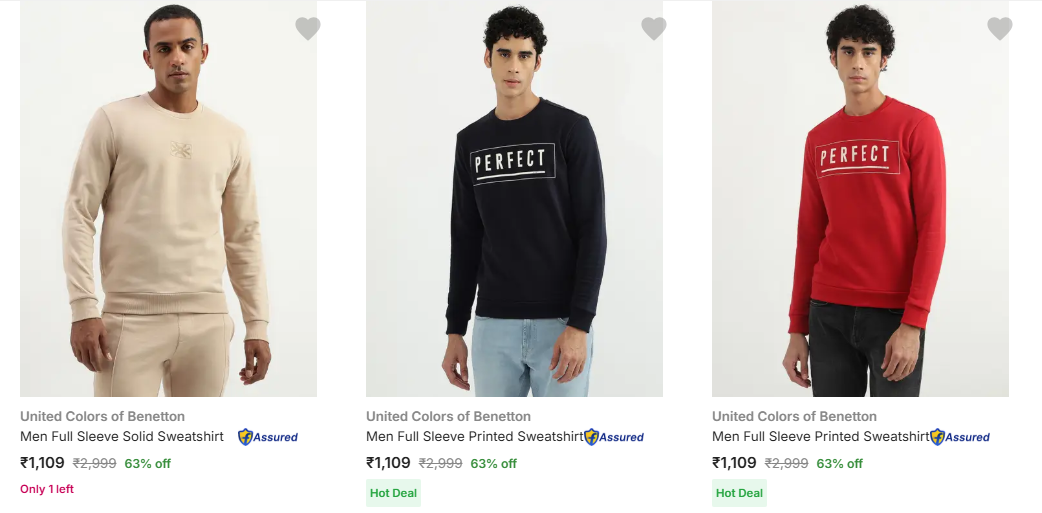Click United Colors of Benetton under navy sweatshirt

(x=448, y=416)
